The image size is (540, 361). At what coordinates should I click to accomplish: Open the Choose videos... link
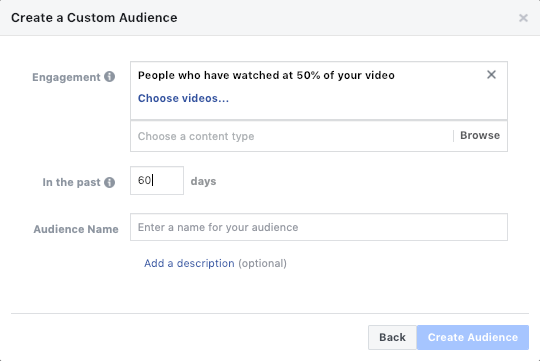click(183, 99)
